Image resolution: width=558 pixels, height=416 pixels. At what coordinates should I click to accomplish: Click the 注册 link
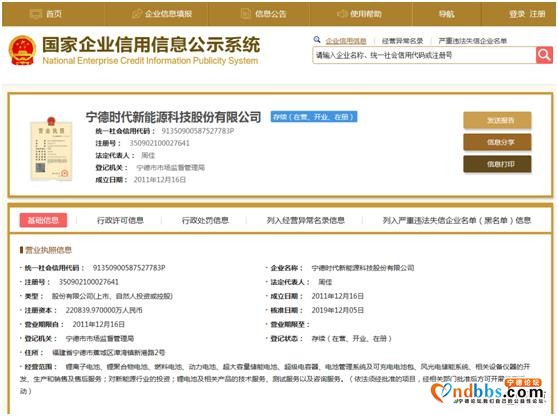pos(537,14)
